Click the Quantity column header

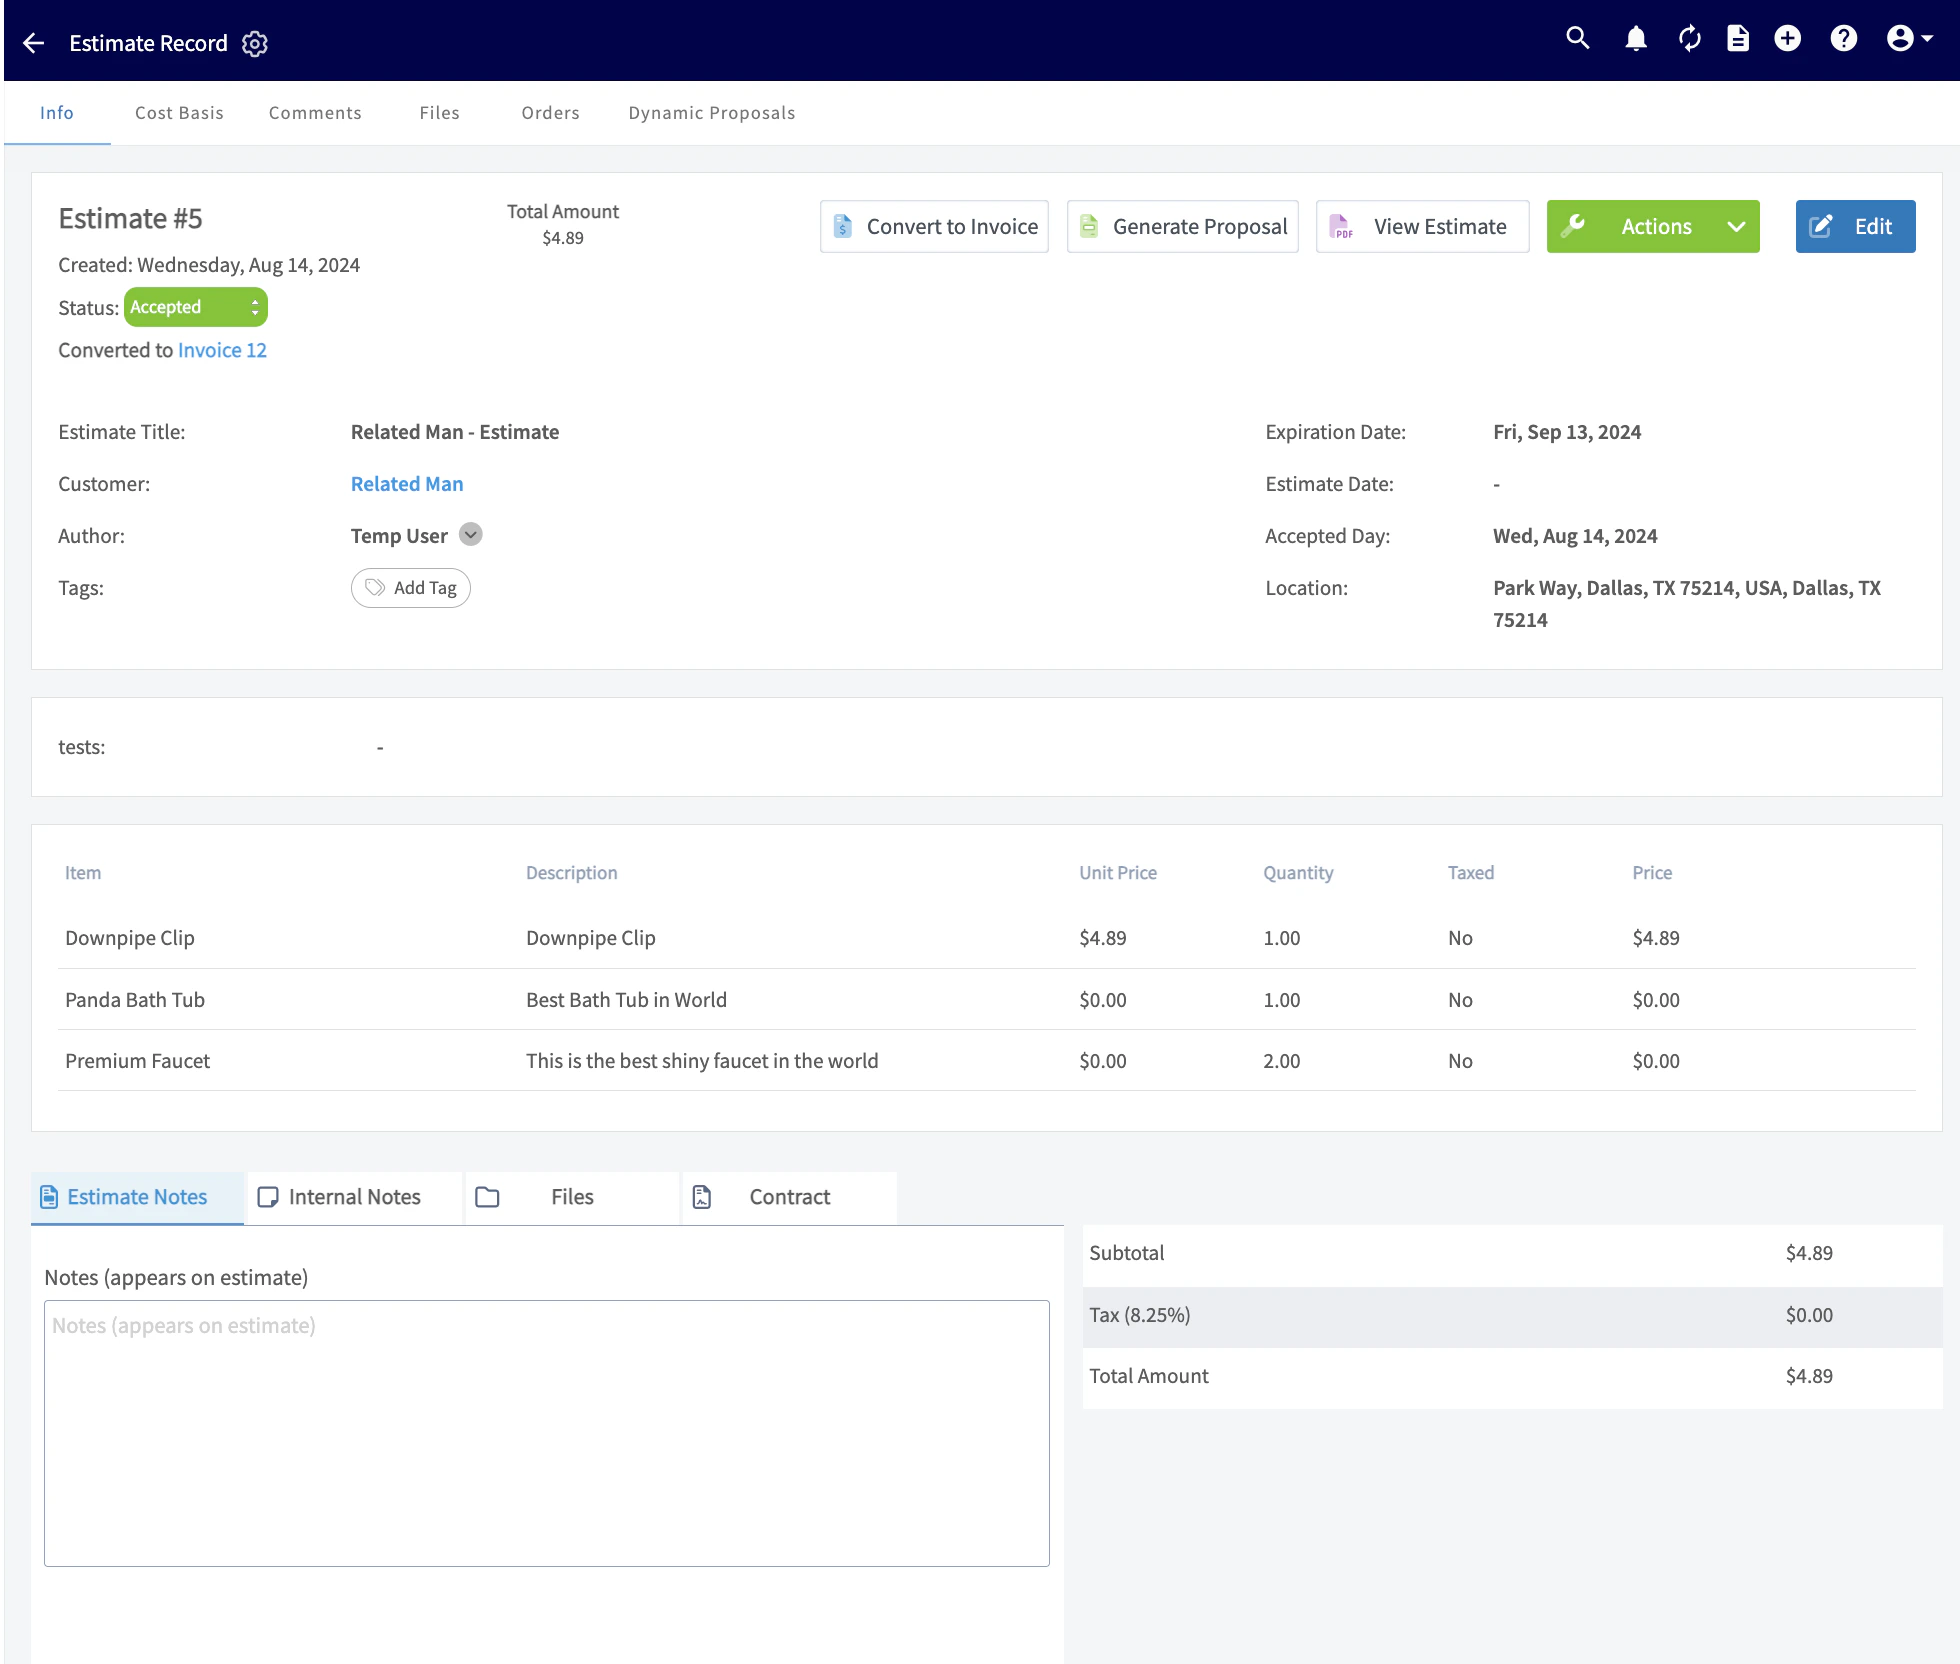(1298, 873)
